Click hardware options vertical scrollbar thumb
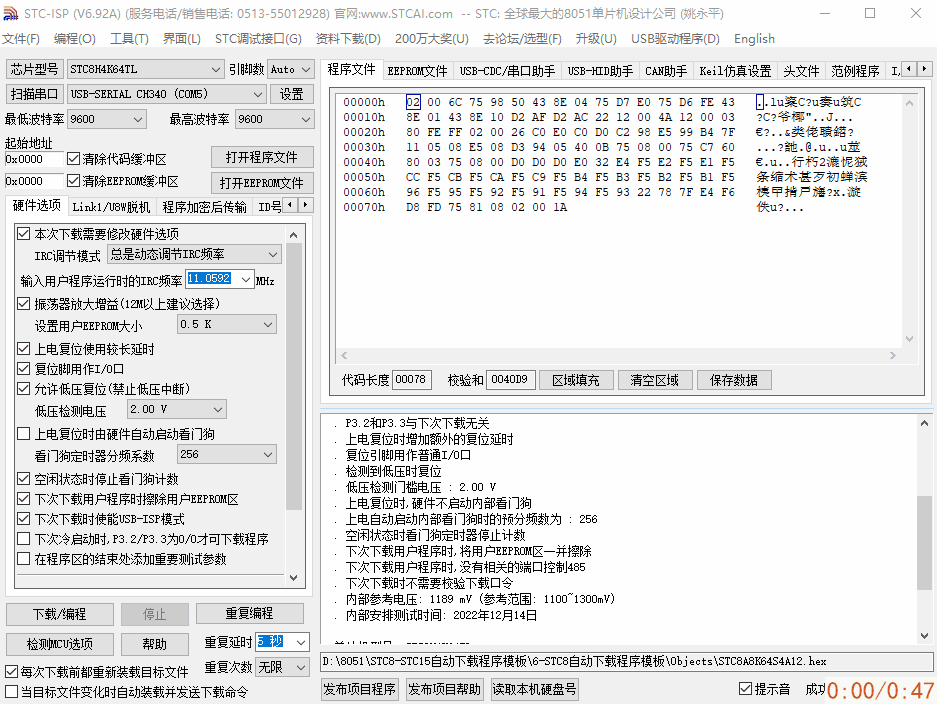The width and height of the screenshot is (937, 704). click(293, 377)
